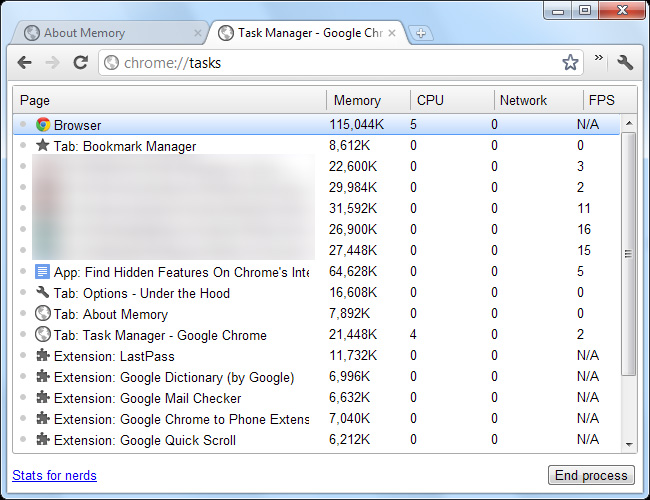Select the App: Find Hidden Features row
Screen dimensions: 650x500
point(317,272)
